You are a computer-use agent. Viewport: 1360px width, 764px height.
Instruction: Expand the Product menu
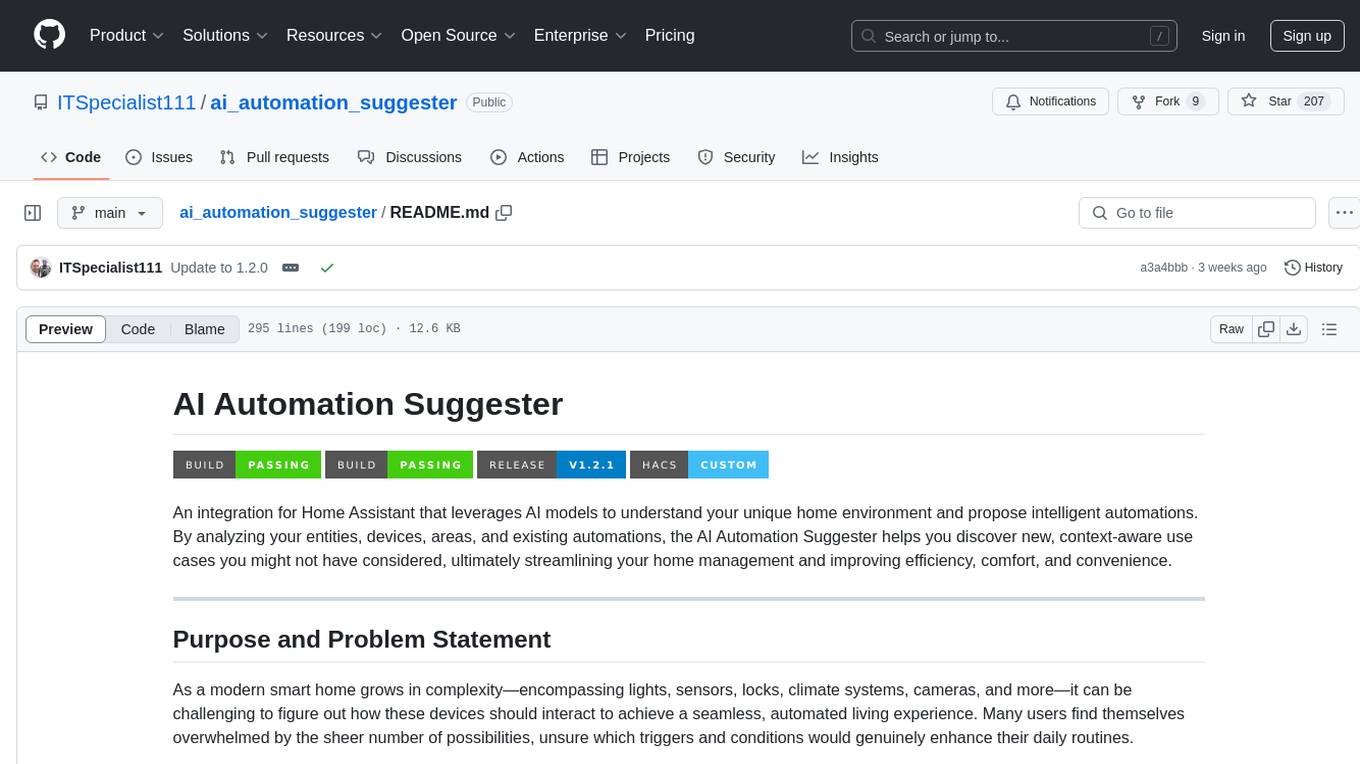126,35
